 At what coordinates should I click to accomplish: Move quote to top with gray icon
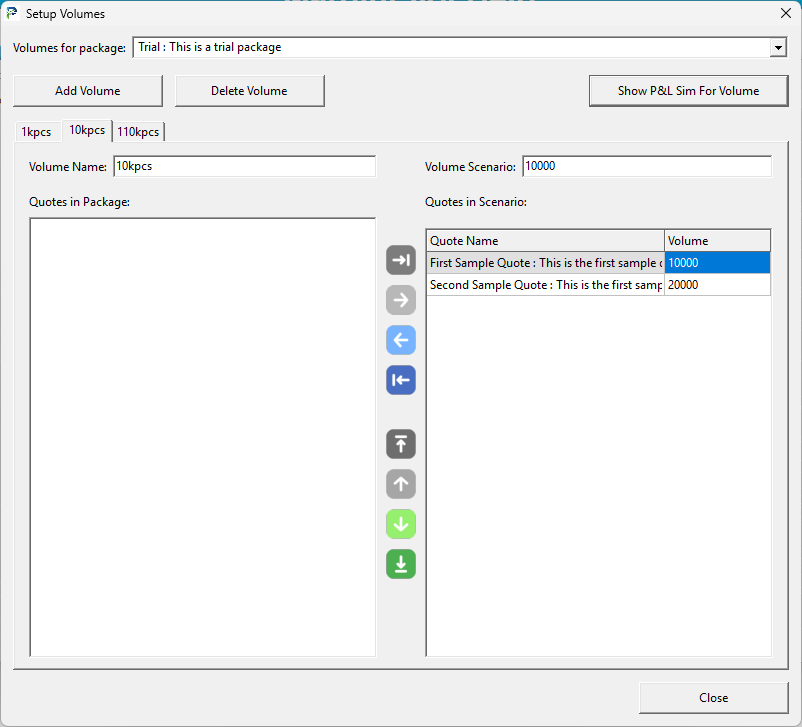pos(401,444)
